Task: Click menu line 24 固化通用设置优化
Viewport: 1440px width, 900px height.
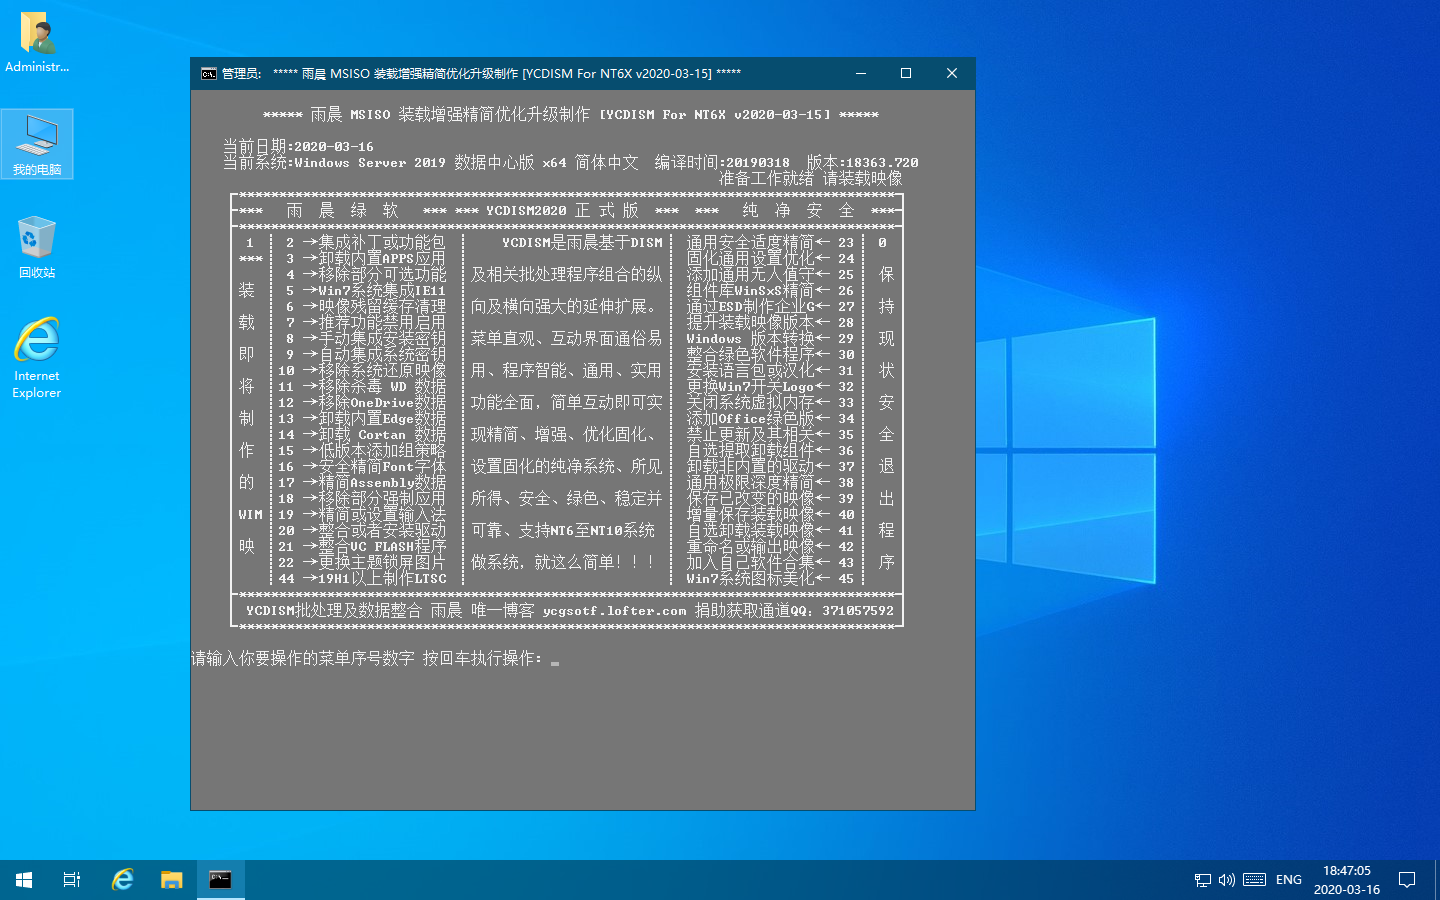Action: (770, 259)
